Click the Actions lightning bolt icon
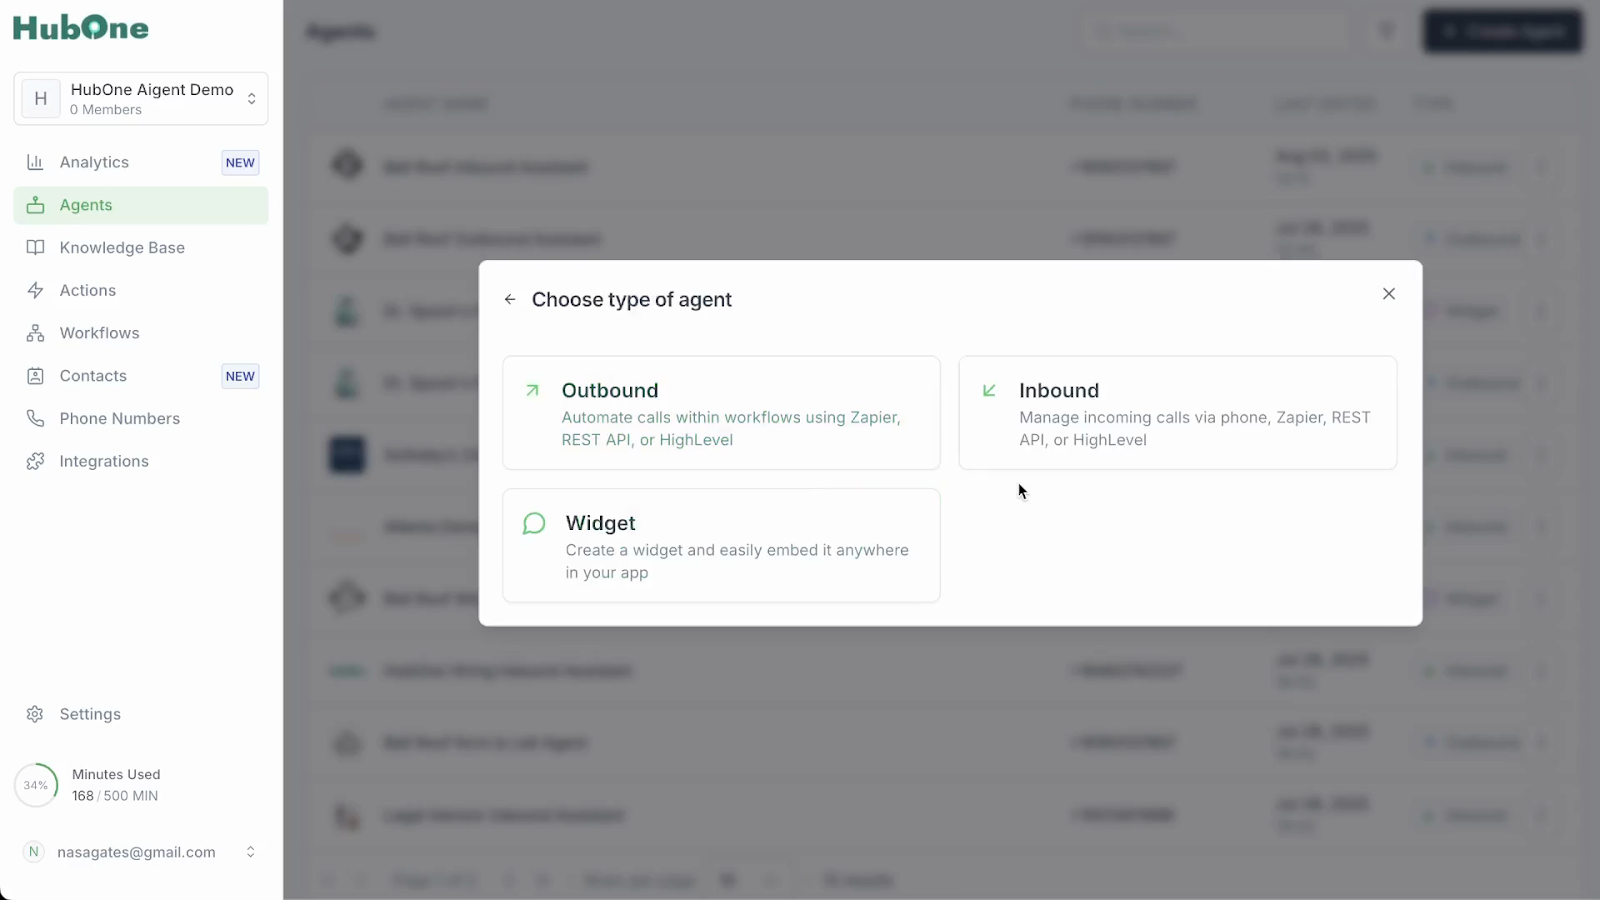 pos(35,290)
